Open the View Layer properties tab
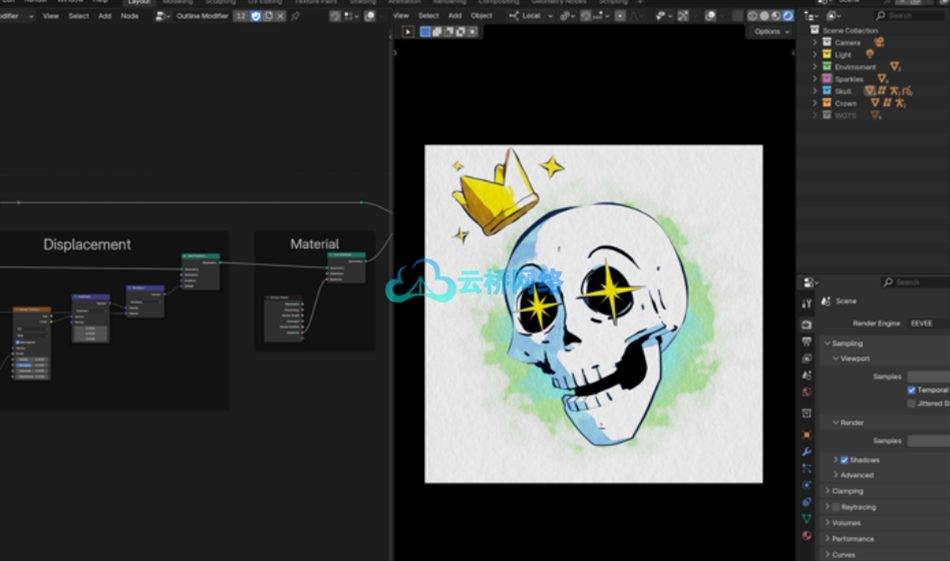The height and width of the screenshot is (561, 950). tap(806, 359)
